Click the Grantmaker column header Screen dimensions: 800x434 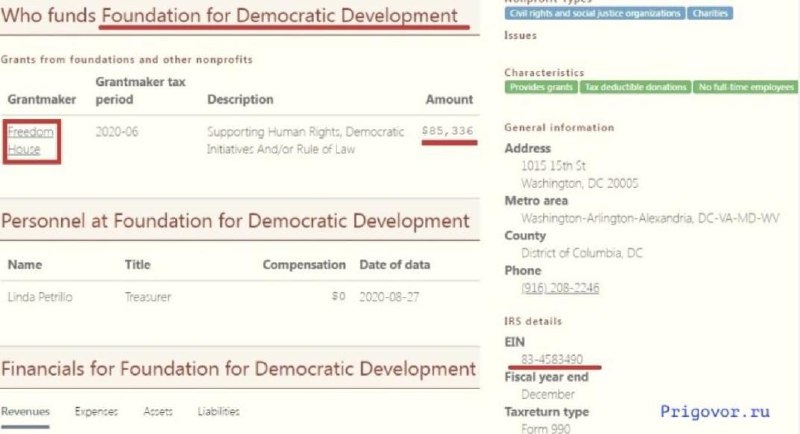[42, 99]
